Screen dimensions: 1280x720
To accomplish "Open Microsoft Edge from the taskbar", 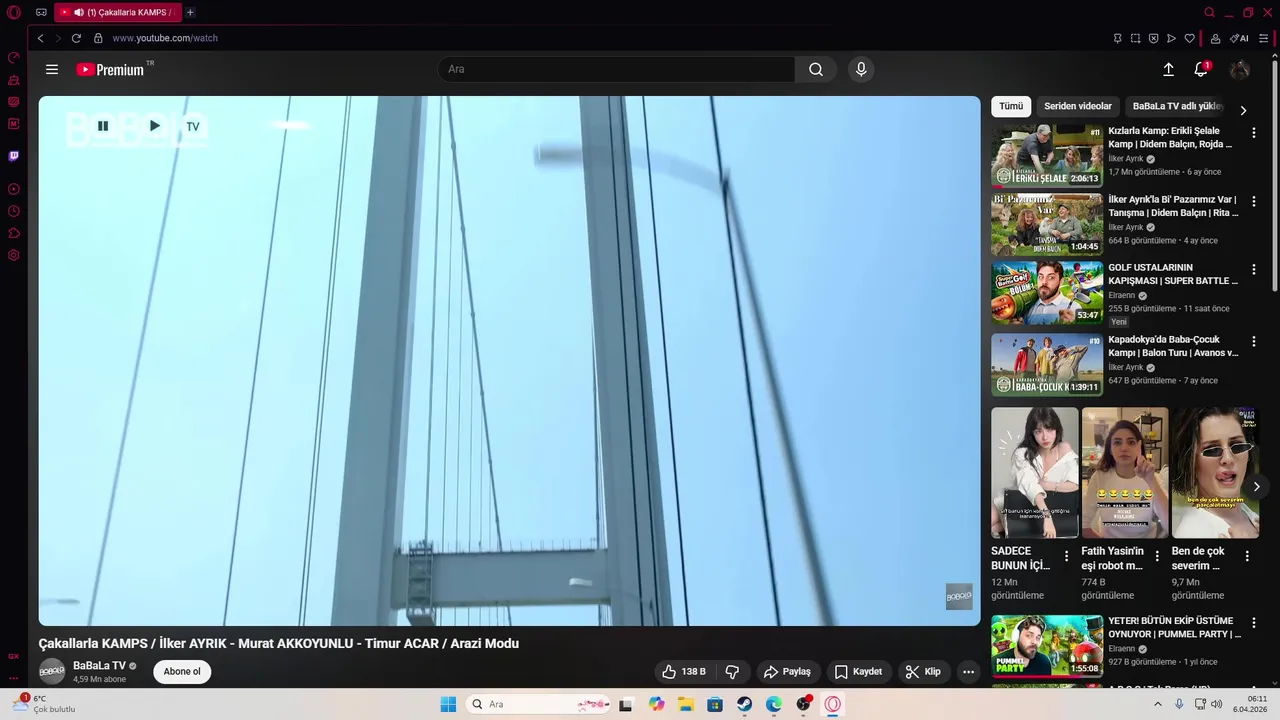I will (x=774, y=704).
